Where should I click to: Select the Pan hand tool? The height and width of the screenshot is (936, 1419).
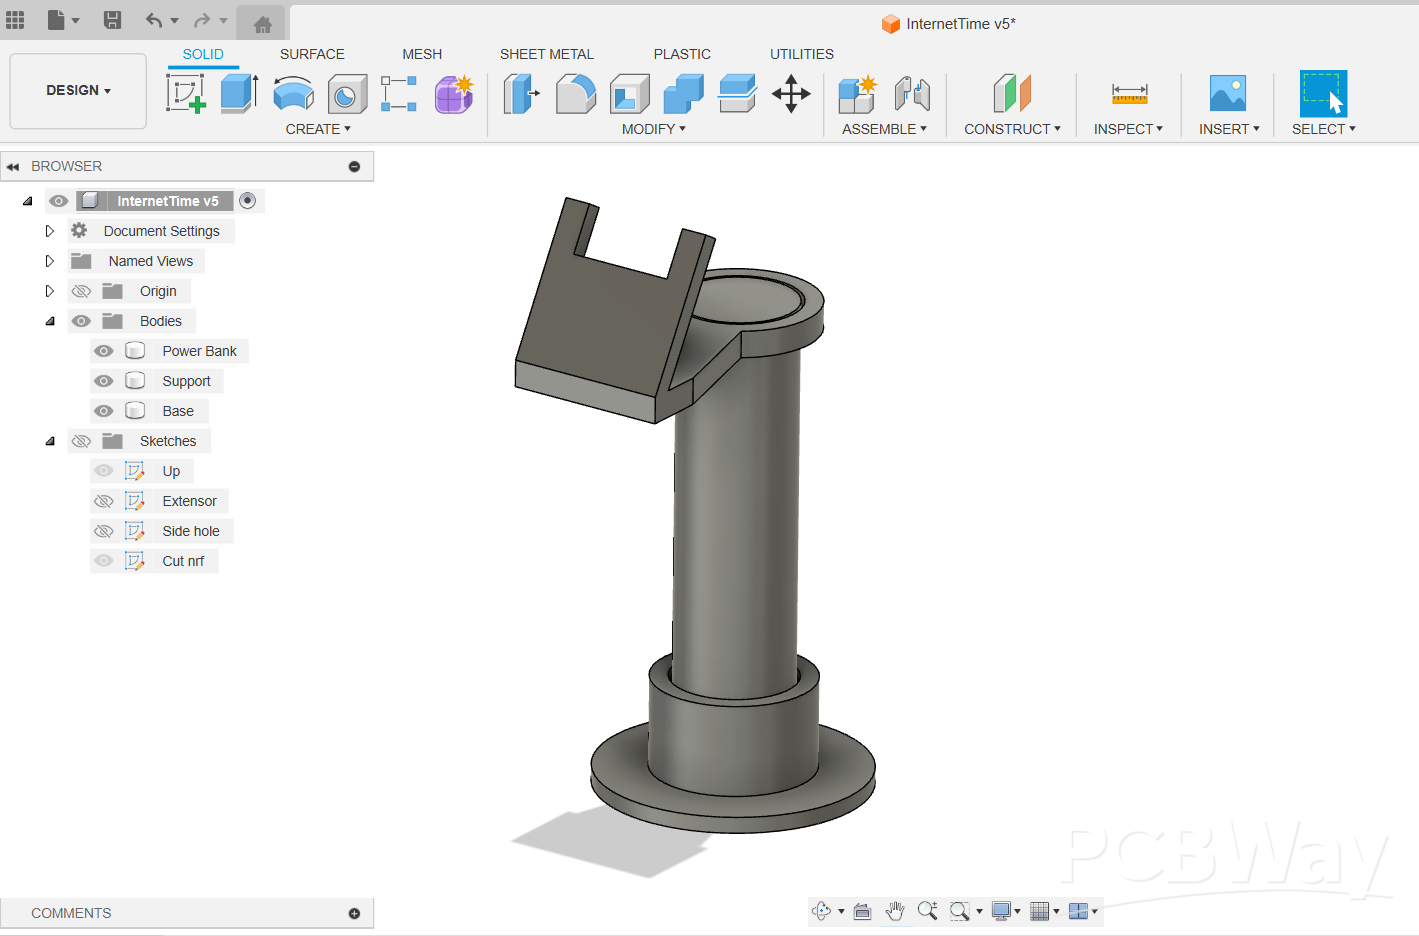(x=895, y=911)
